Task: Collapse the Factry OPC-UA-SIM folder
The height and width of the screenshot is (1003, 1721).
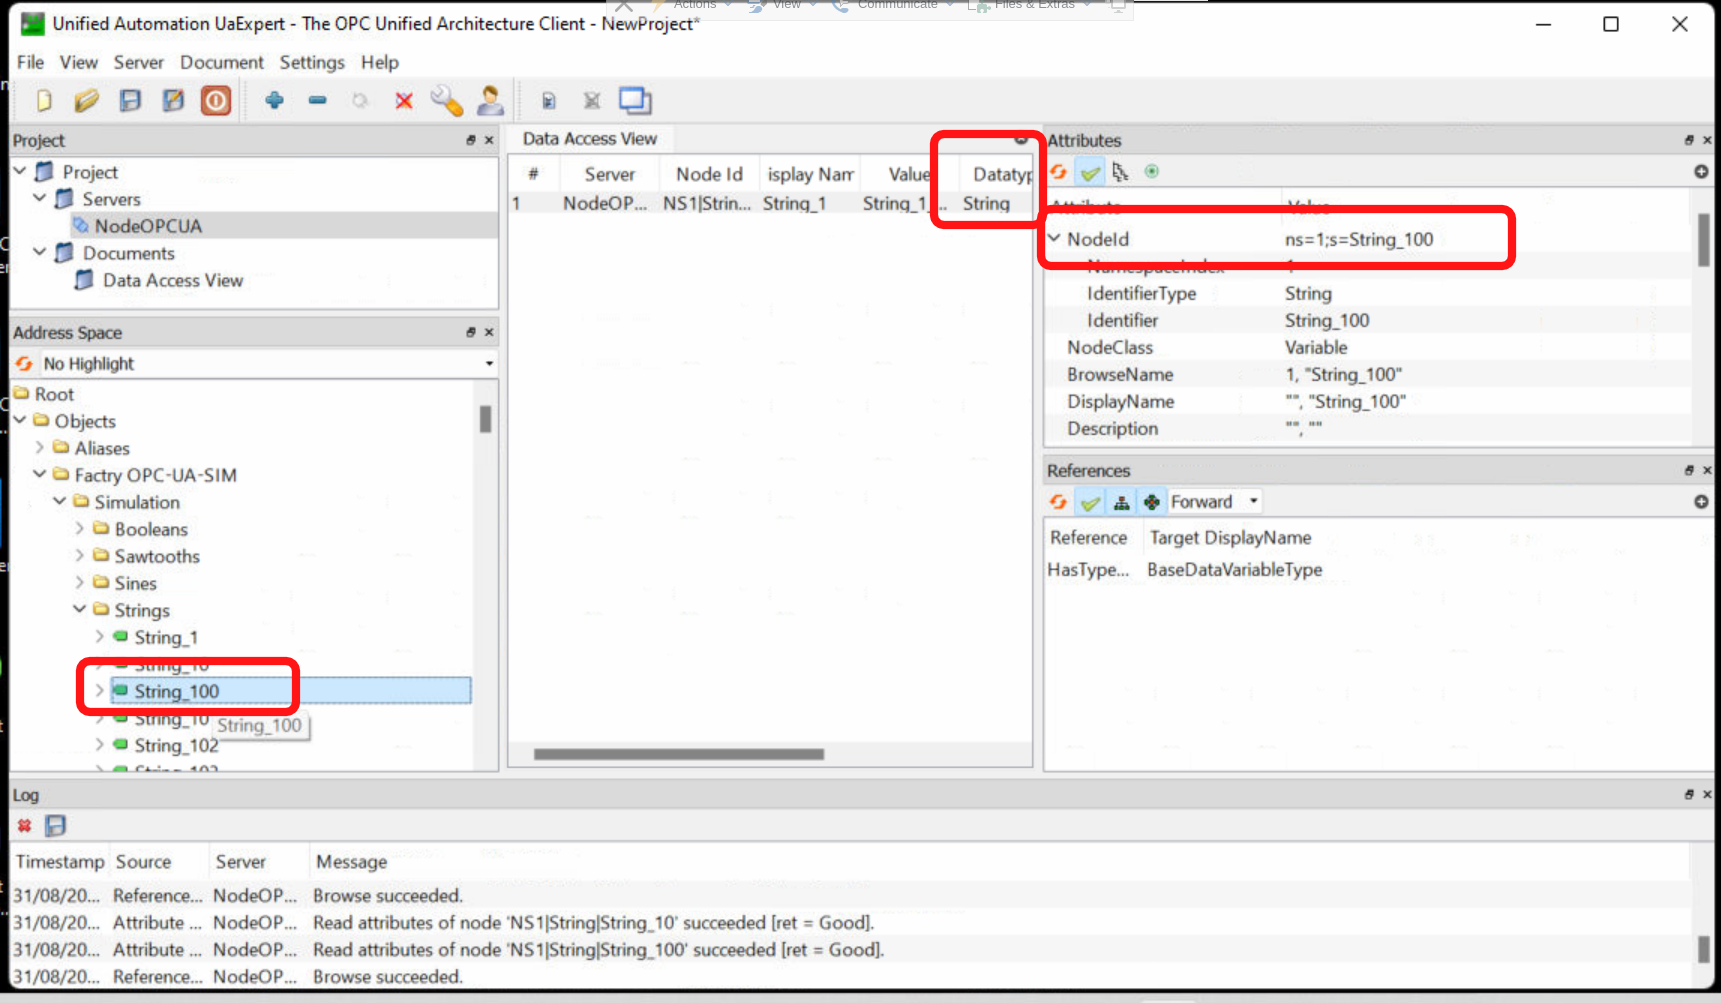Action: (x=40, y=475)
